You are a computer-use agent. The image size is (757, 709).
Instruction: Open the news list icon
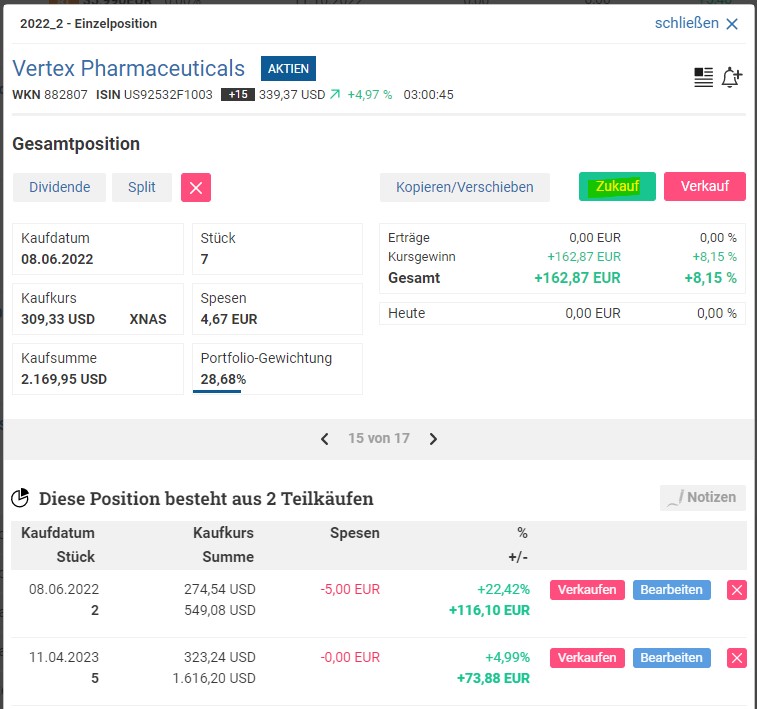click(703, 77)
